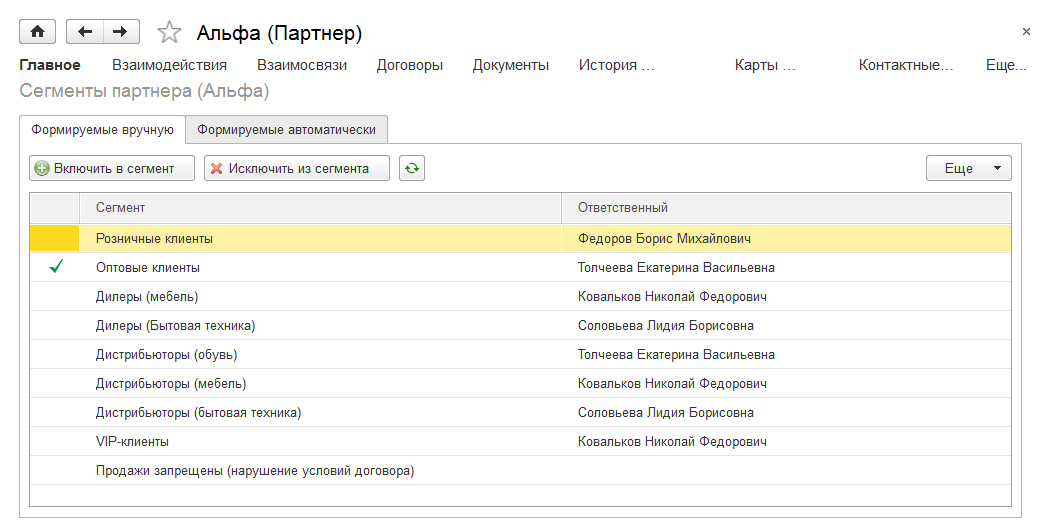Image resolution: width=1048 pixels, height=532 pixels.
Task: Select the Формируемые вручную tab
Action: tap(102, 129)
